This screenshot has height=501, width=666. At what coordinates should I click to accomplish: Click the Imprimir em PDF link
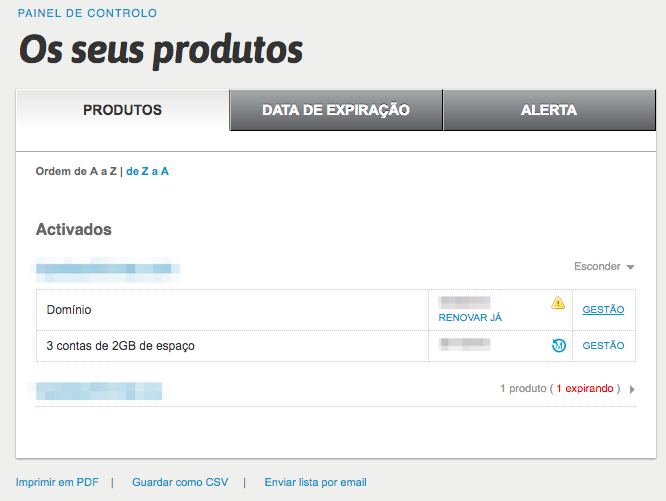coord(57,482)
